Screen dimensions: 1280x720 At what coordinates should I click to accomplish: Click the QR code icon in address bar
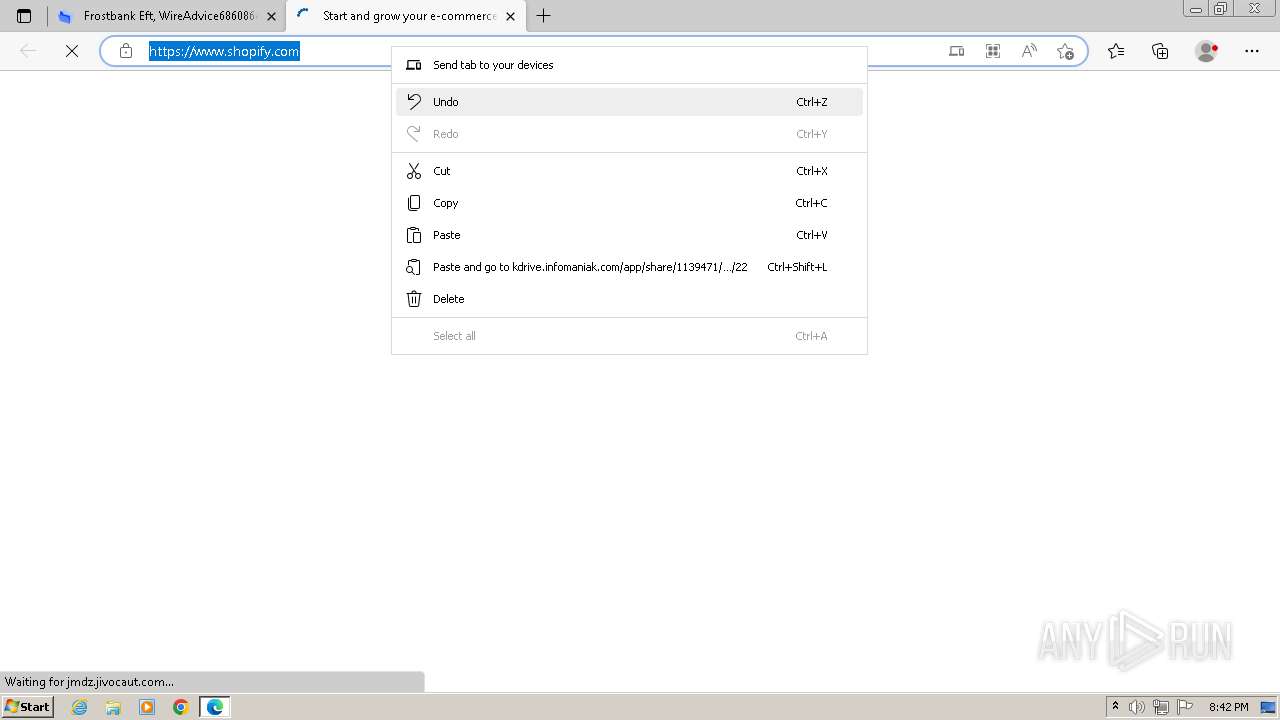(993, 51)
